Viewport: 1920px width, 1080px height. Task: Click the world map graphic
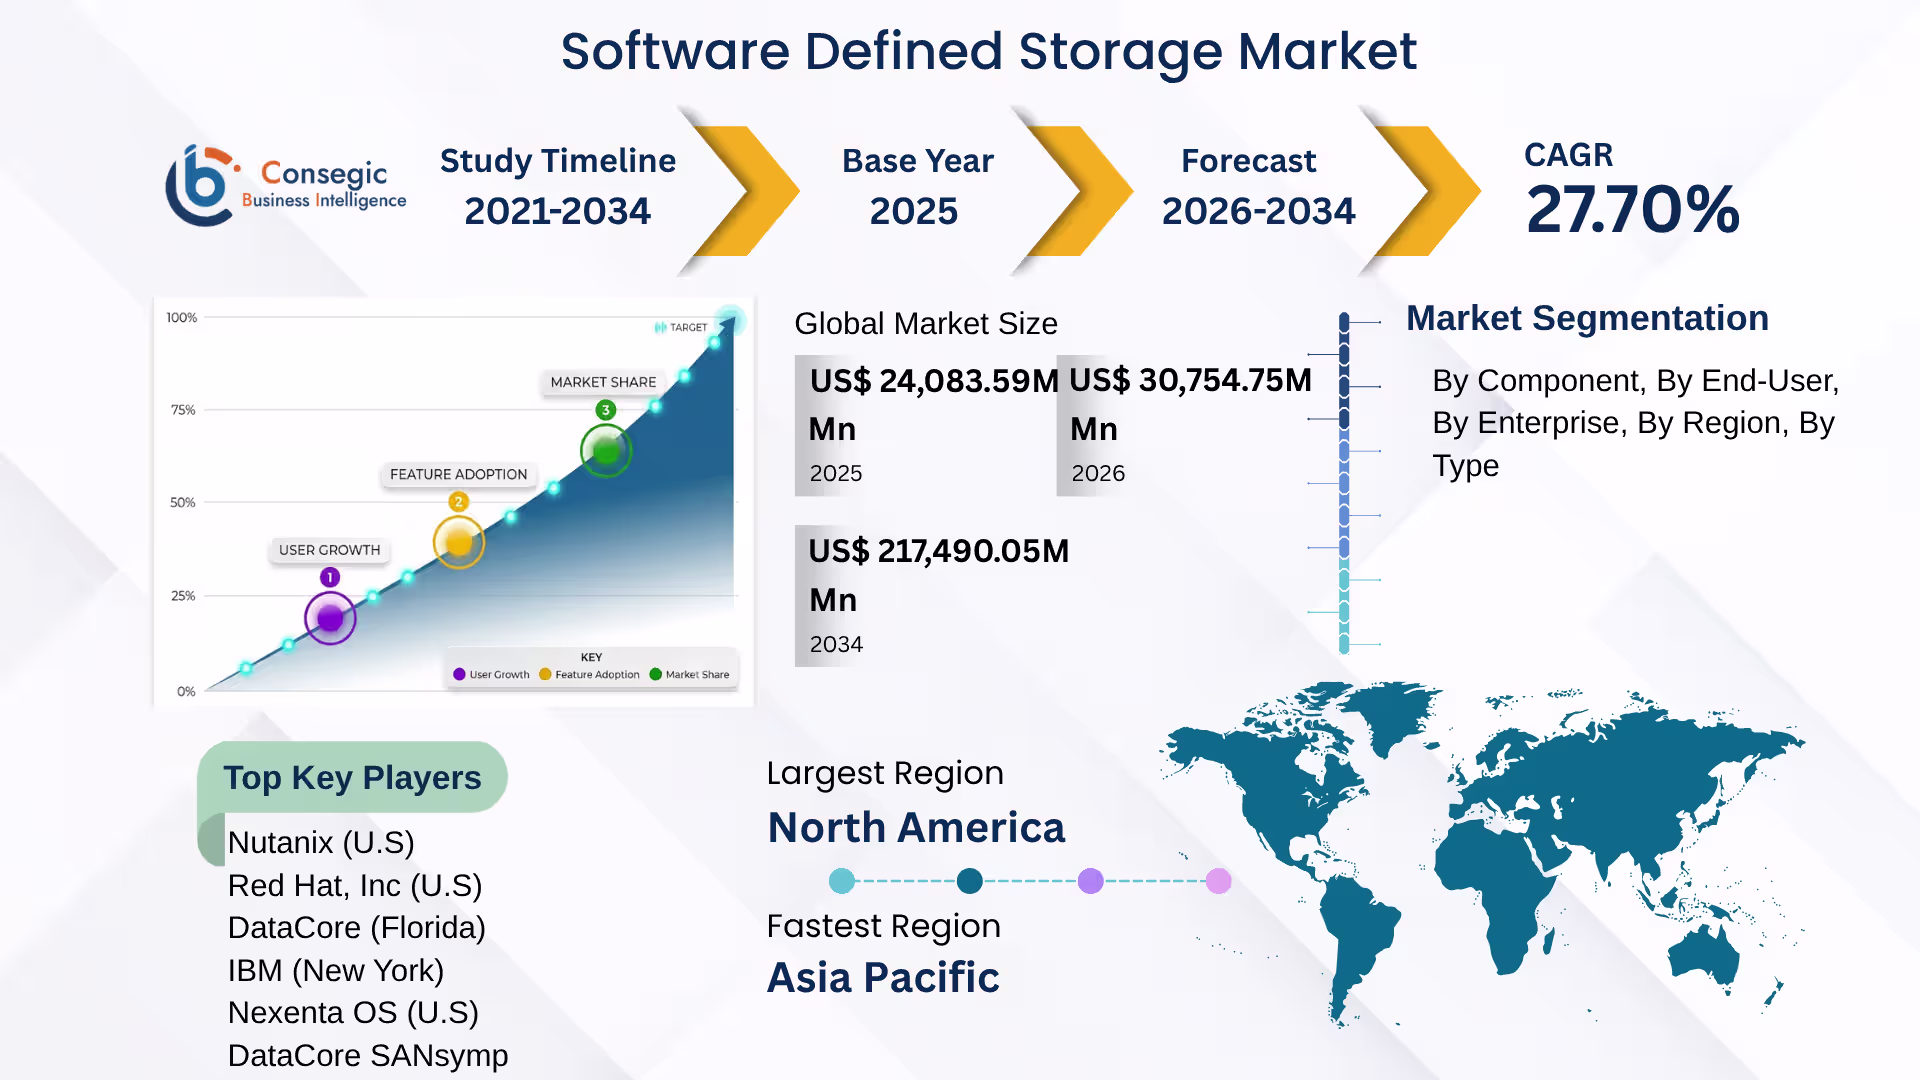(1482, 855)
